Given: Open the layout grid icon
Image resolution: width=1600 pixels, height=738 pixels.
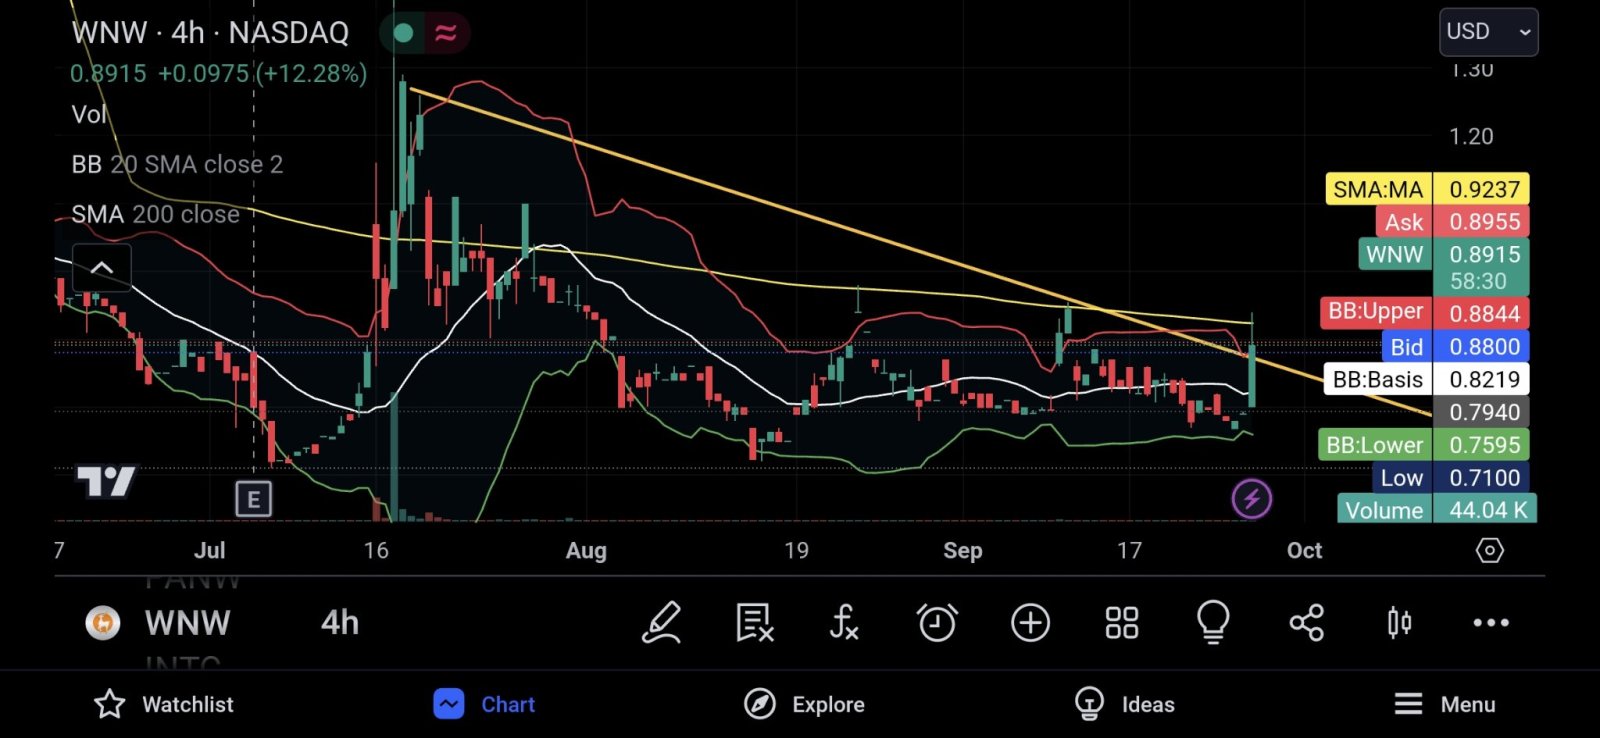Looking at the screenshot, I should (x=1122, y=622).
